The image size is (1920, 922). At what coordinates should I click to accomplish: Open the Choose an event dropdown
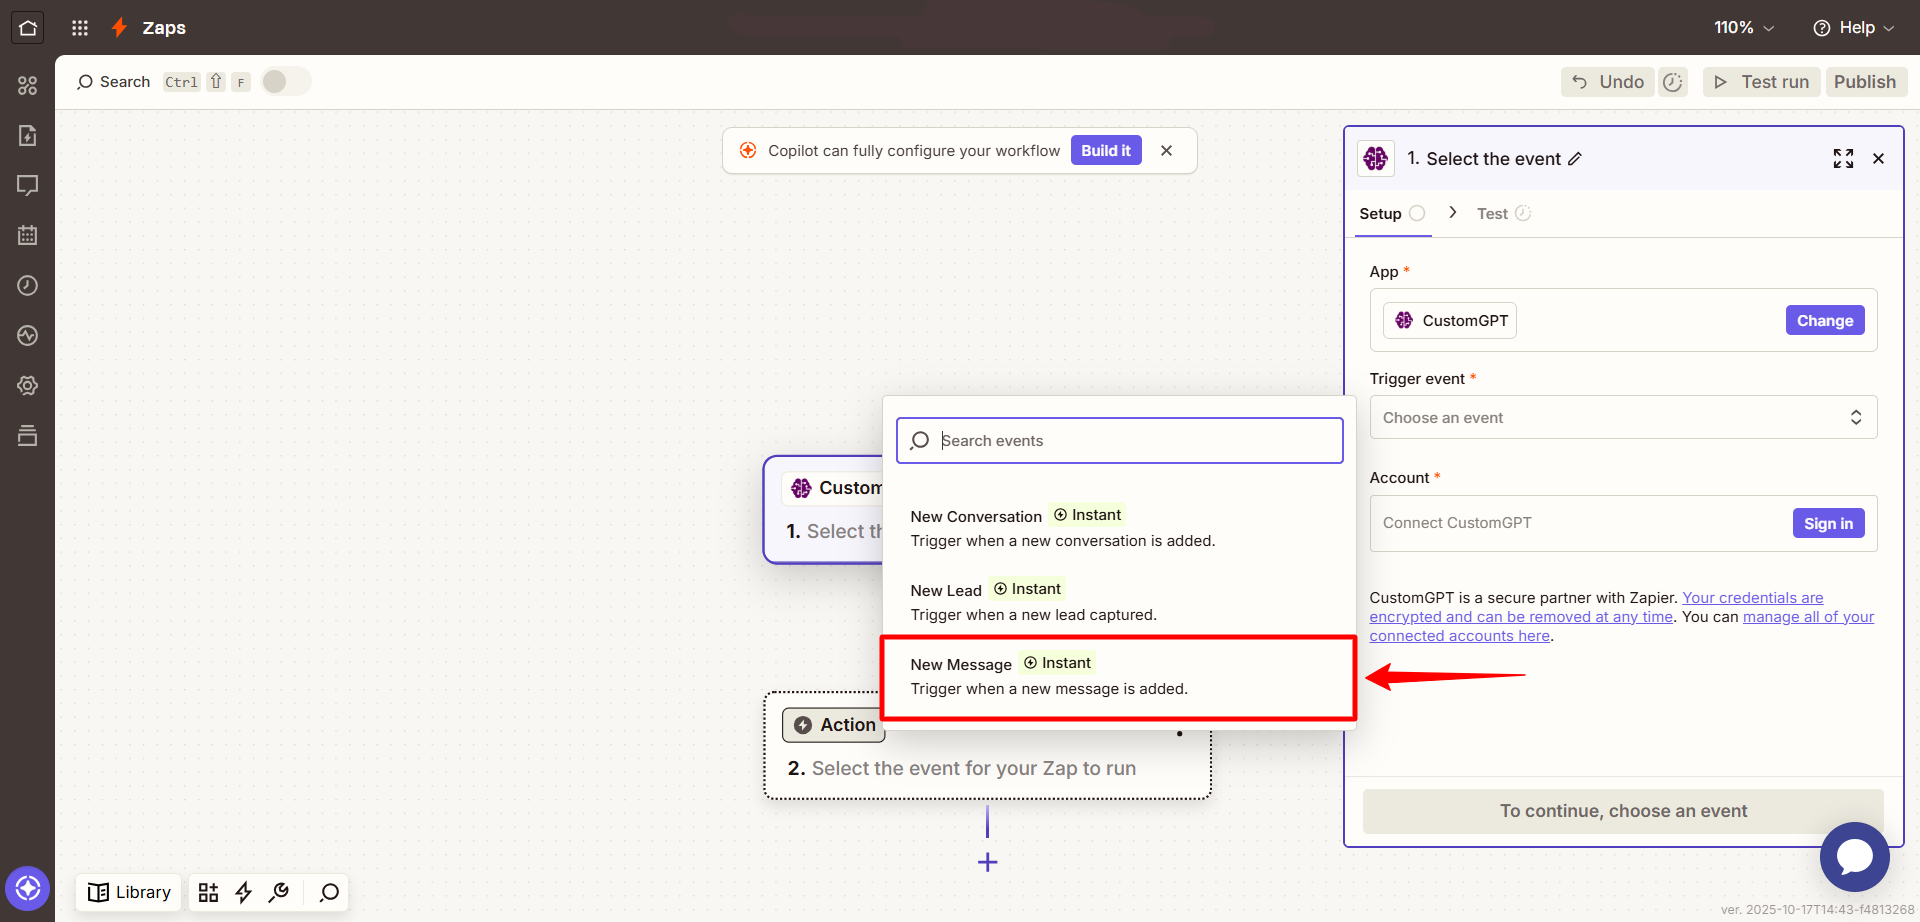point(1623,417)
